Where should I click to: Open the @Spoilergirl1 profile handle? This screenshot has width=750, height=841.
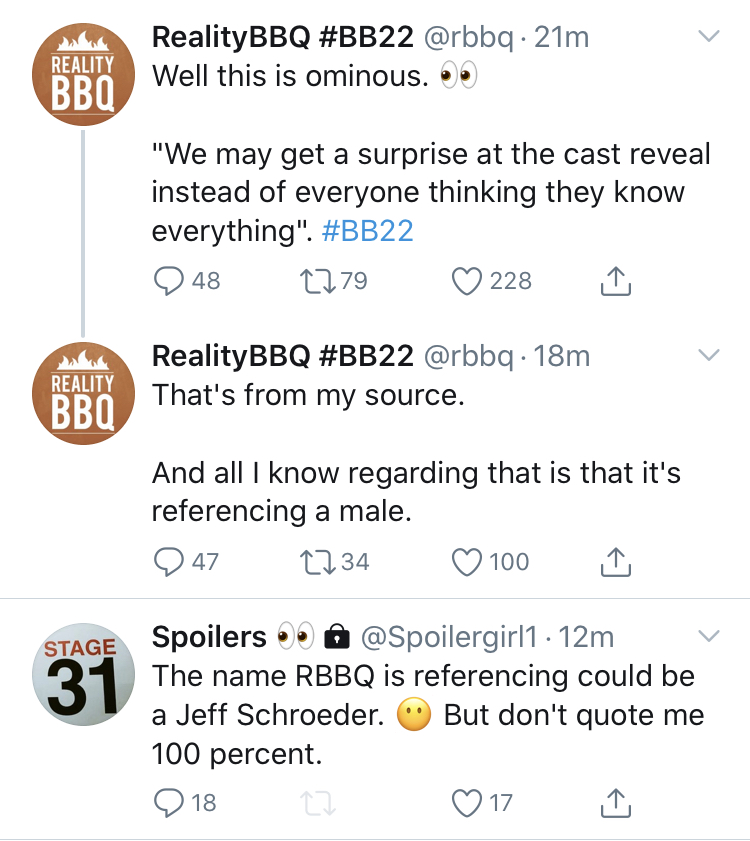[x=449, y=637]
